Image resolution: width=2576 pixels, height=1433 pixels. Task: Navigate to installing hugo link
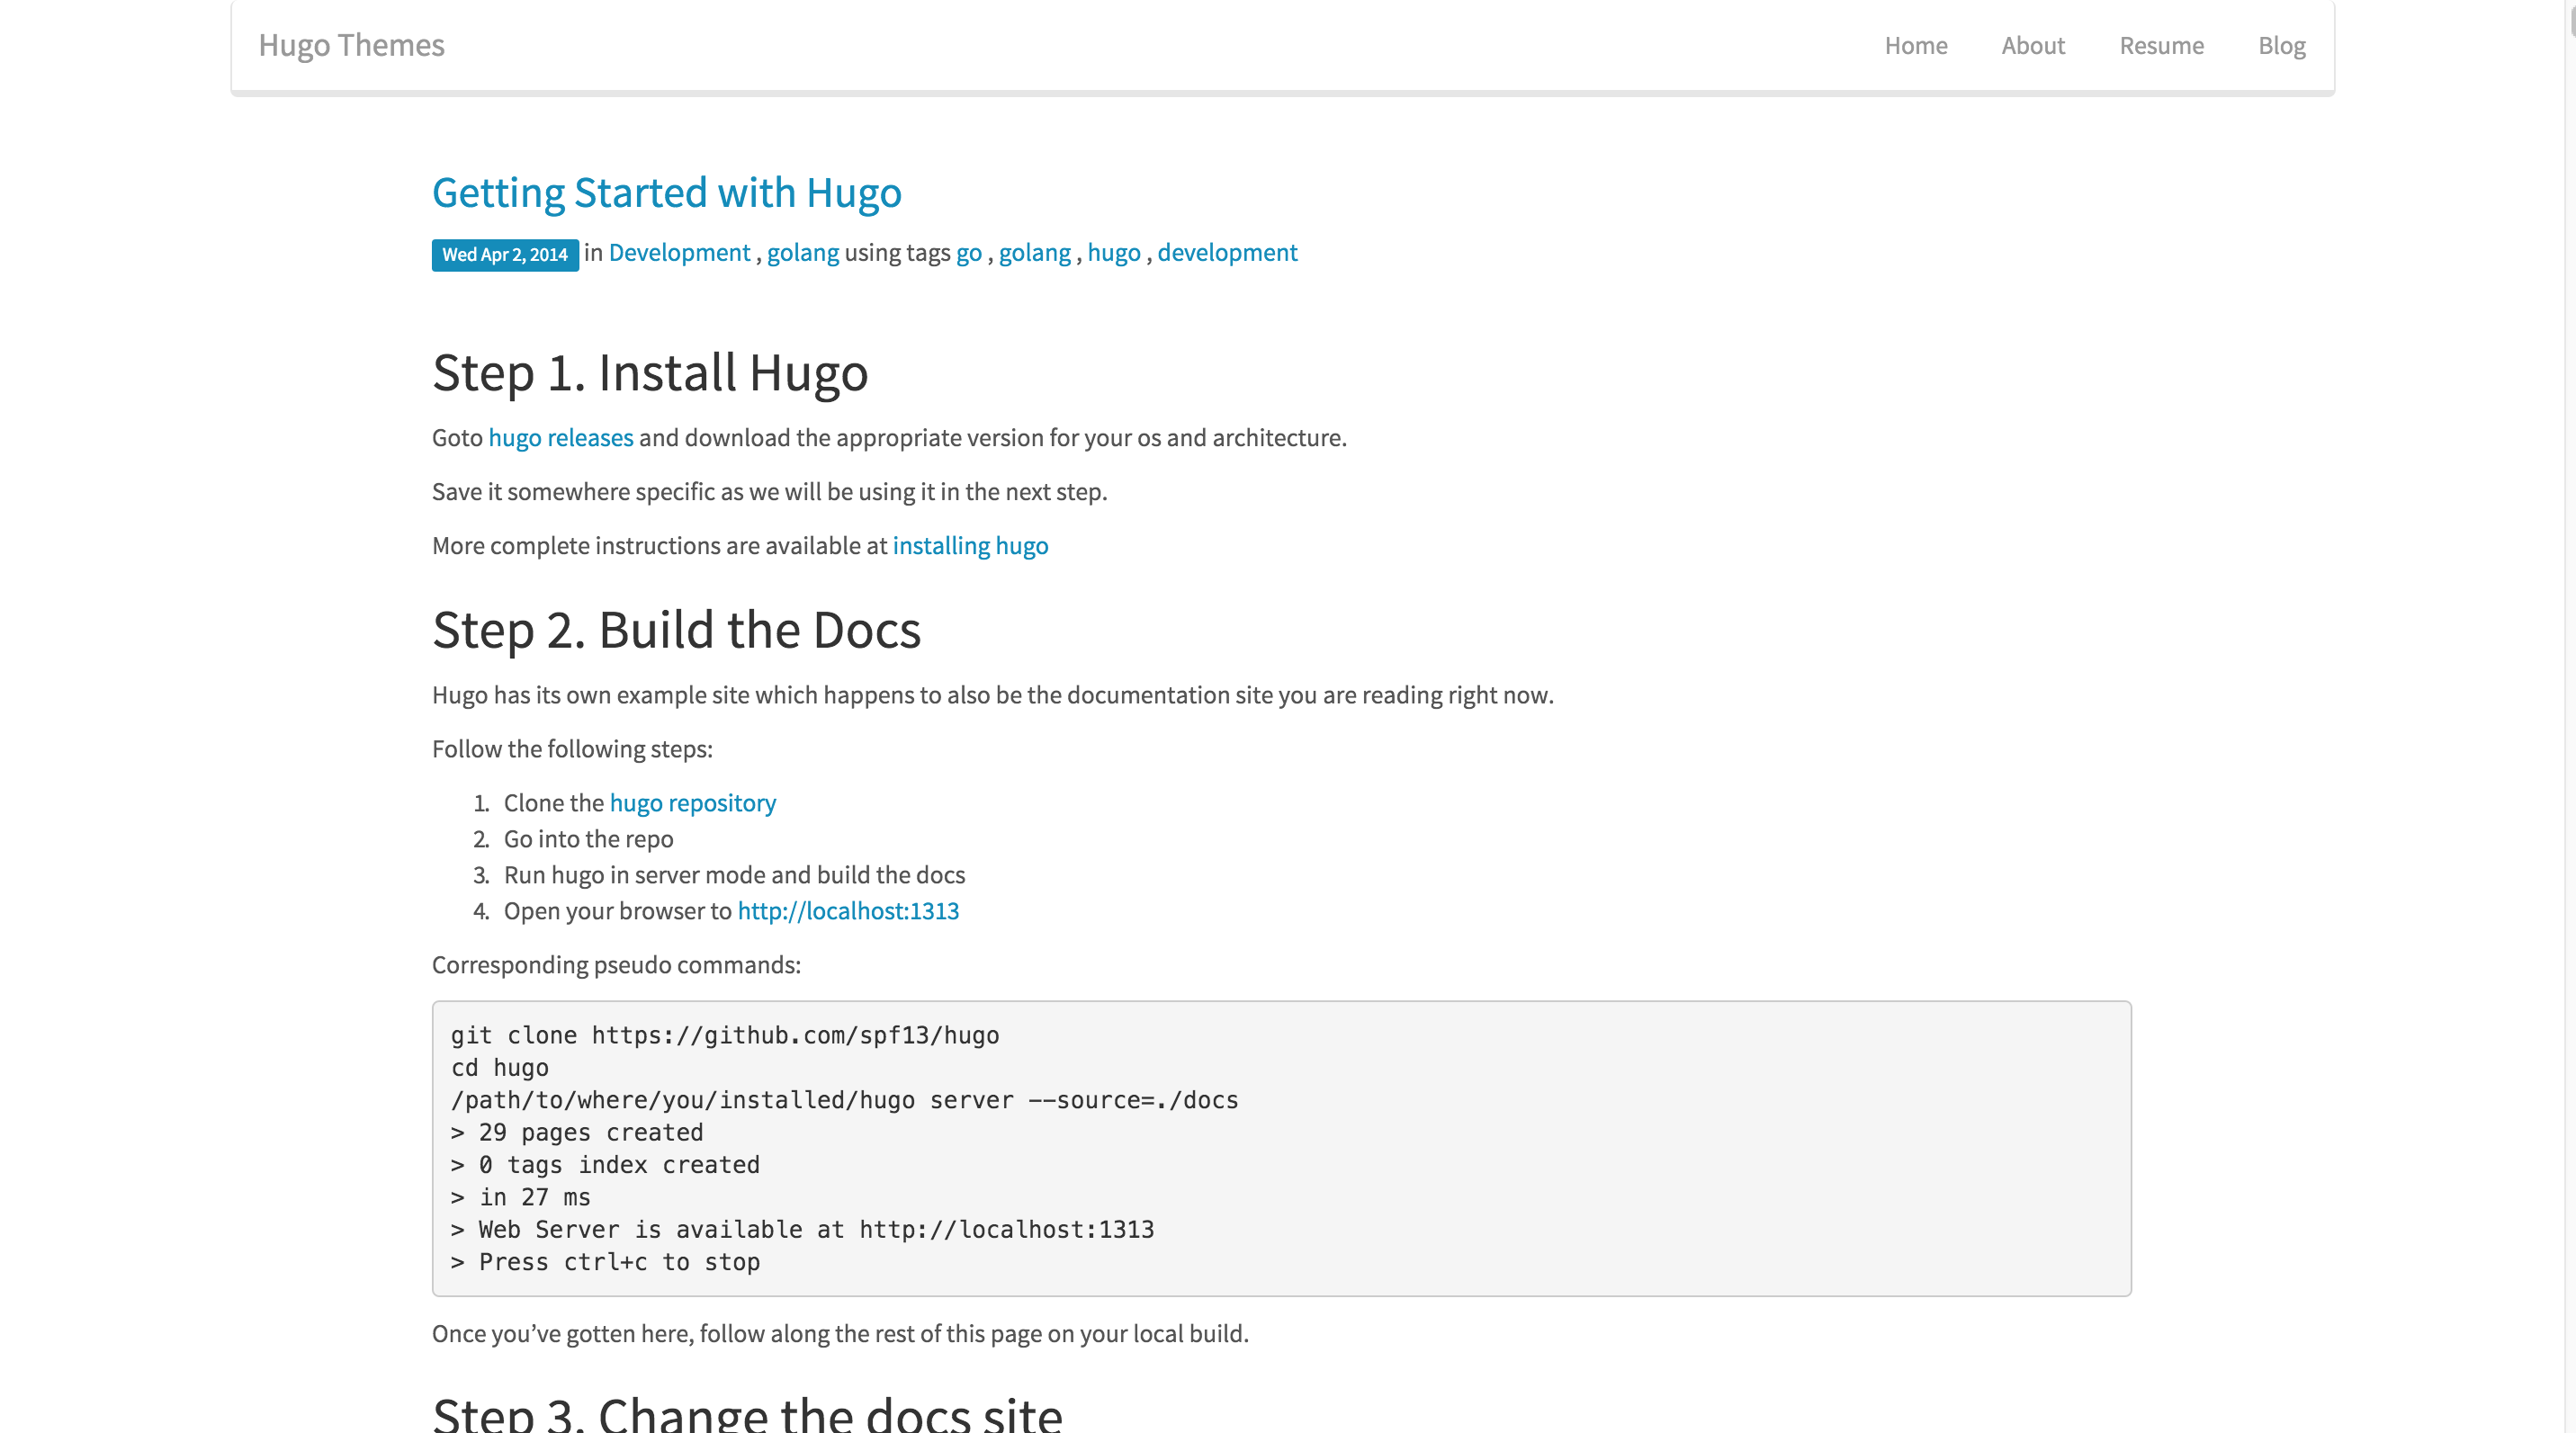point(971,543)
